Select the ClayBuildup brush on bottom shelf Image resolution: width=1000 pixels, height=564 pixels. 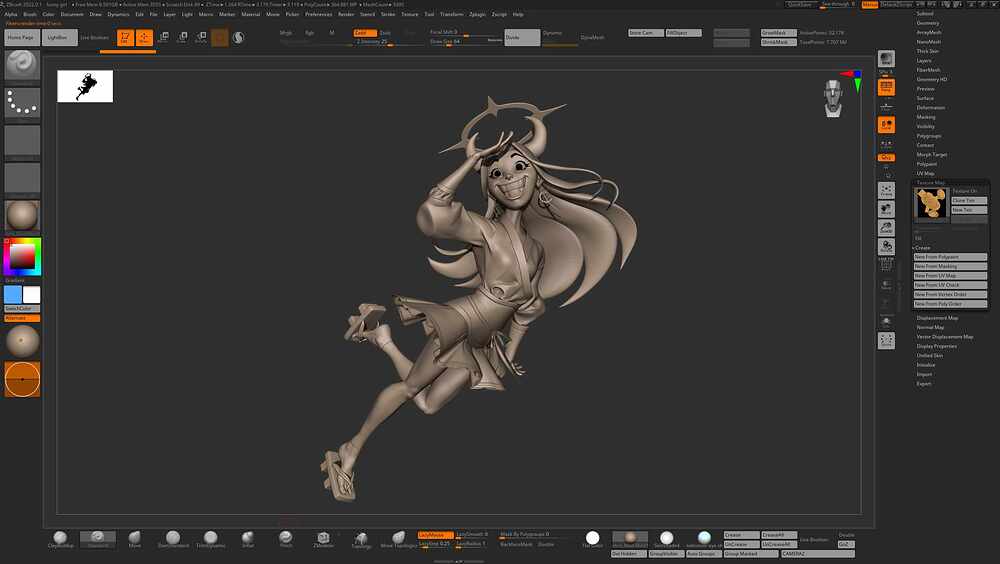pyautogui.click(x=60, y=539)
